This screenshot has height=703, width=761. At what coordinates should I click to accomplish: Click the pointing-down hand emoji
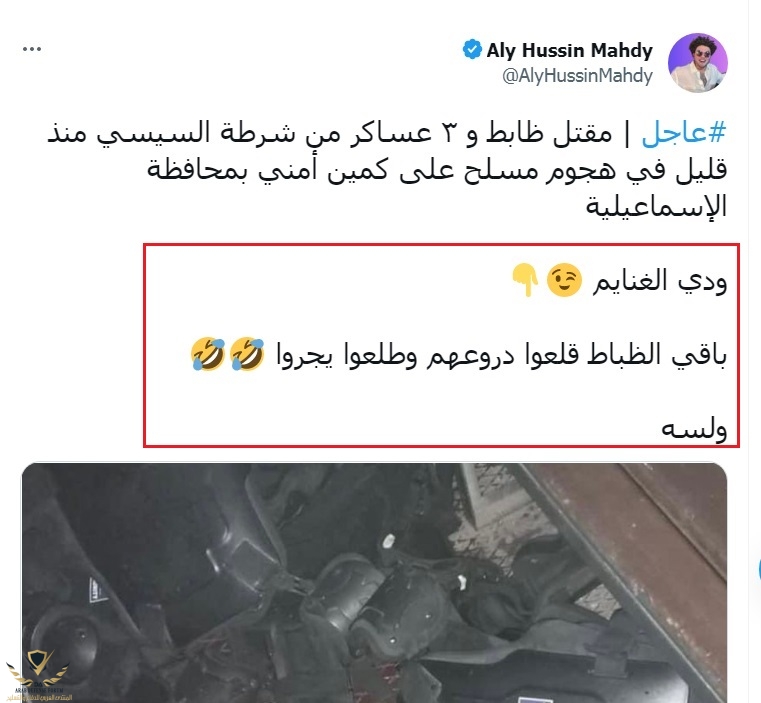pyautogui.click(x=525, y=280)
